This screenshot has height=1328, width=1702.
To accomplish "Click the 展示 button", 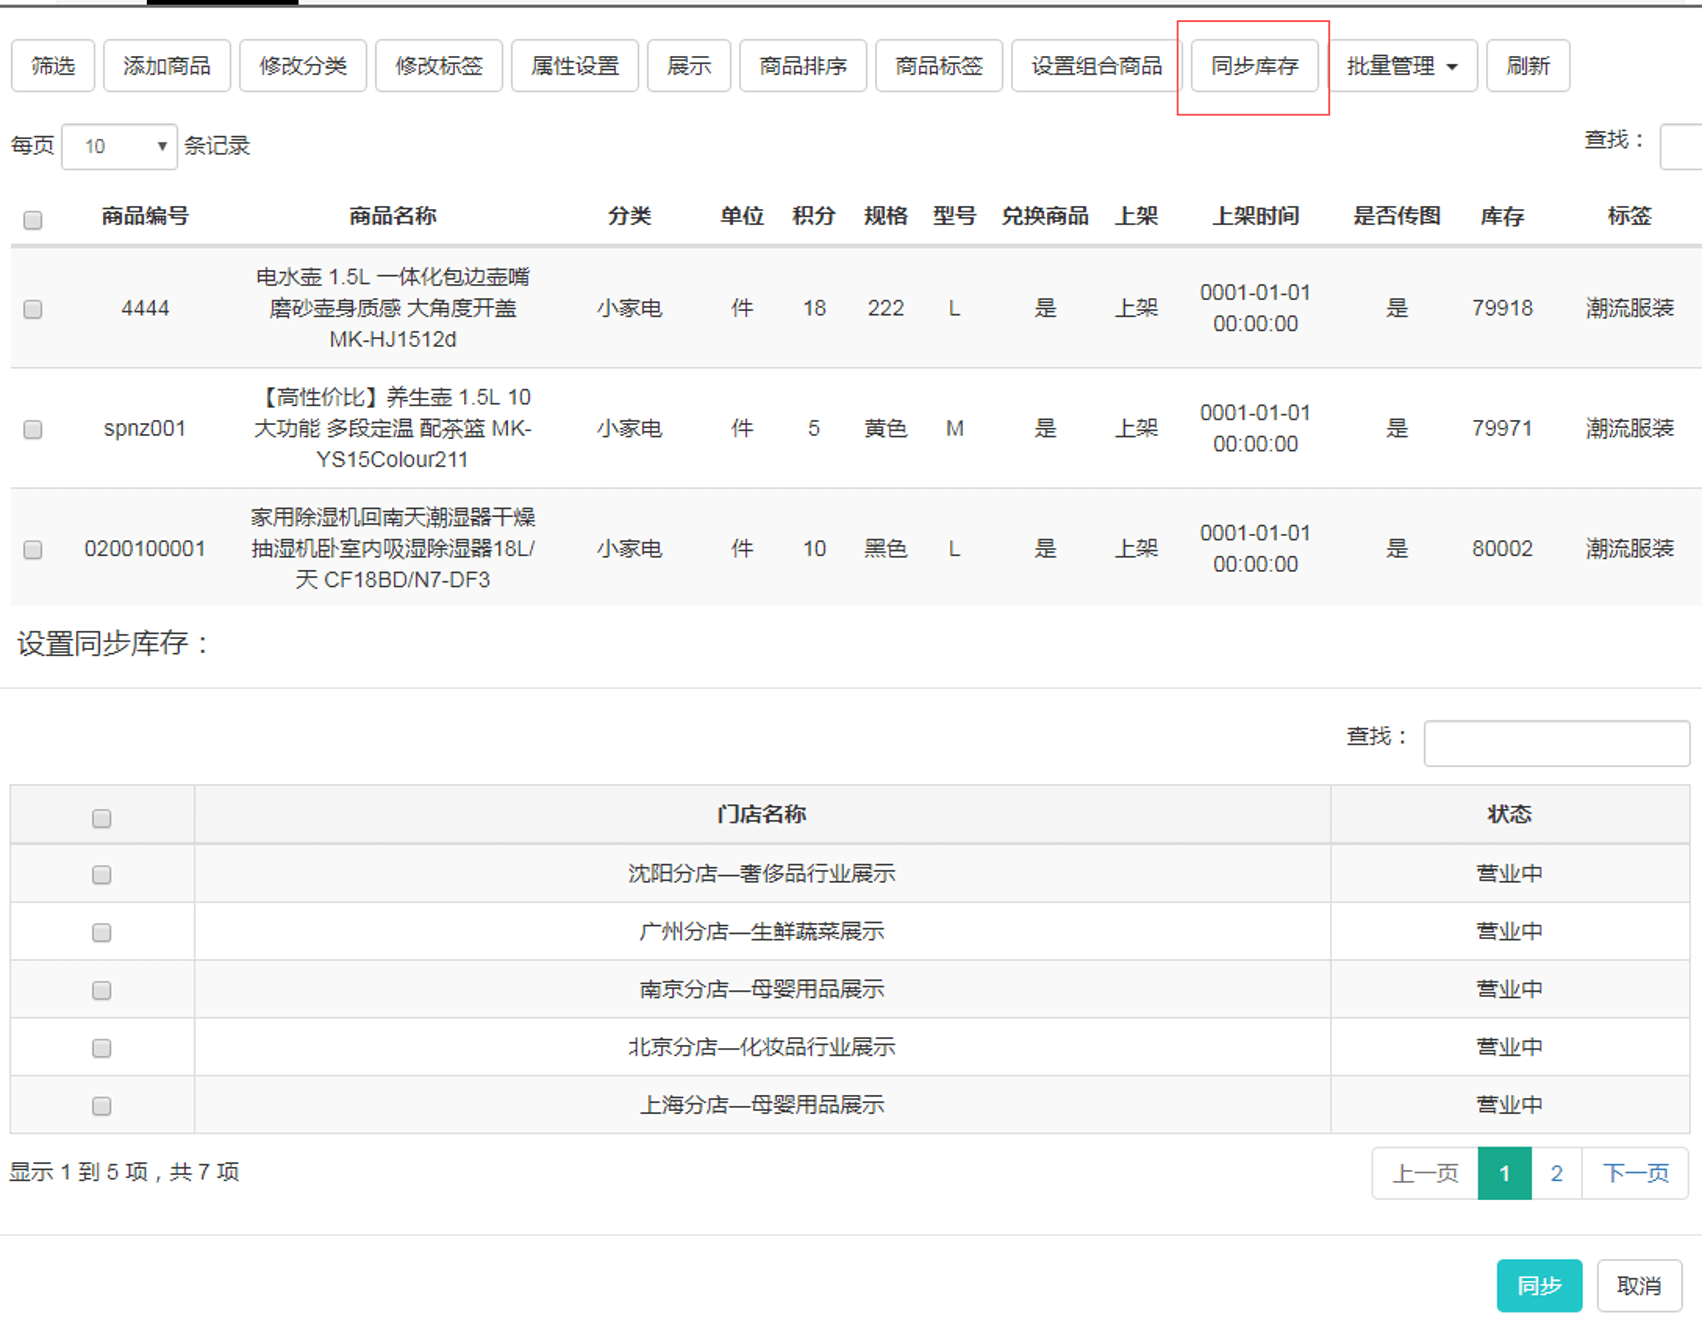I will [x=689, y=66].
